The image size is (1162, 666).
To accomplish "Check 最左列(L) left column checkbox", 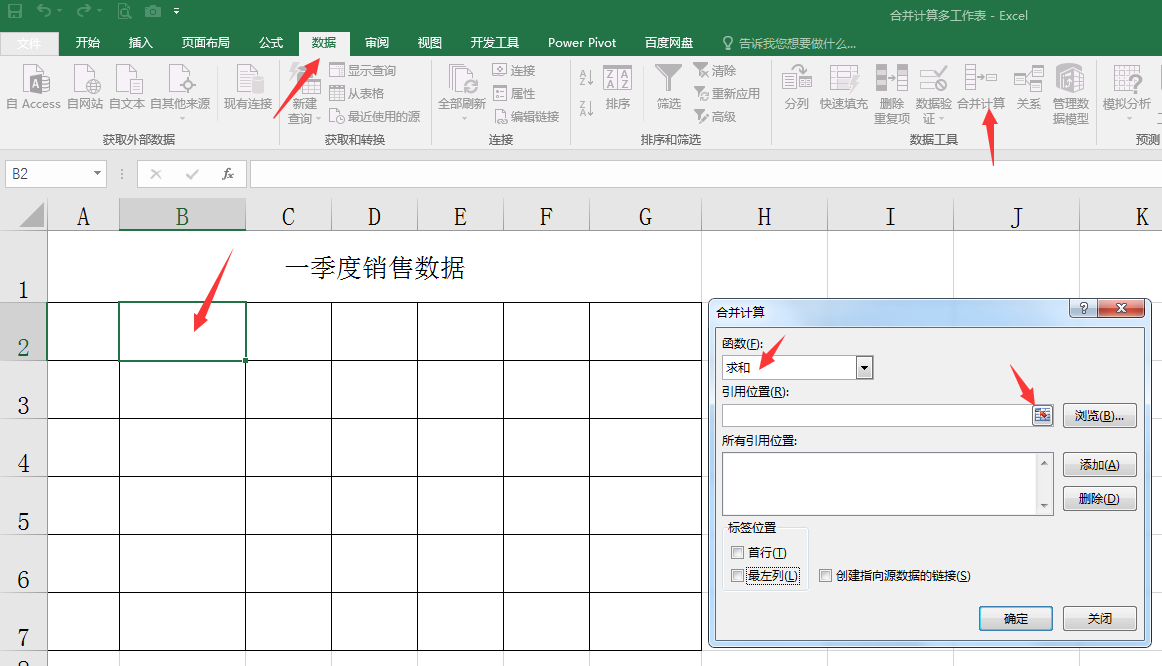I will (737, 576).
